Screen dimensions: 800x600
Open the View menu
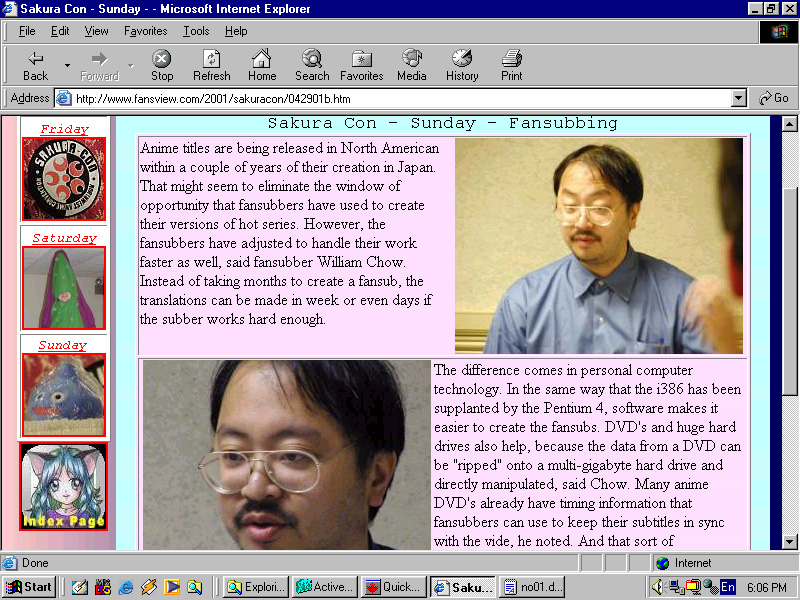point(96,31)
